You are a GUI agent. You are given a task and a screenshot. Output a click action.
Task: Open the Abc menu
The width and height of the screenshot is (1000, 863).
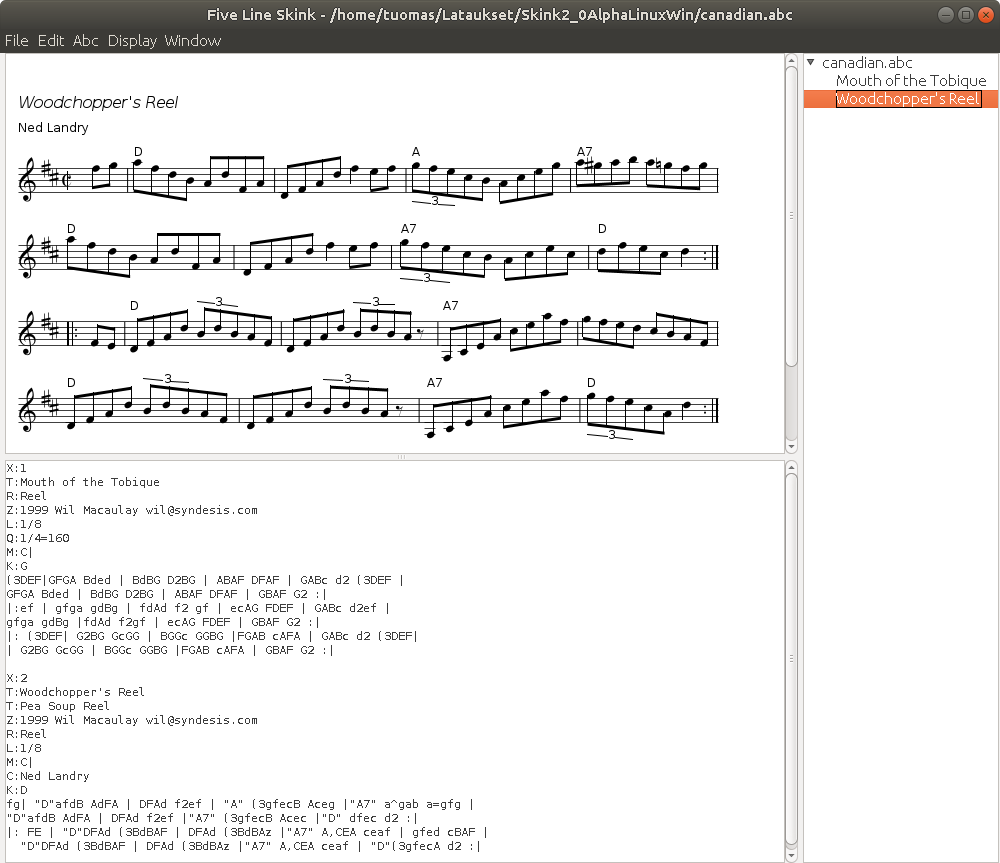pos(86,41)
